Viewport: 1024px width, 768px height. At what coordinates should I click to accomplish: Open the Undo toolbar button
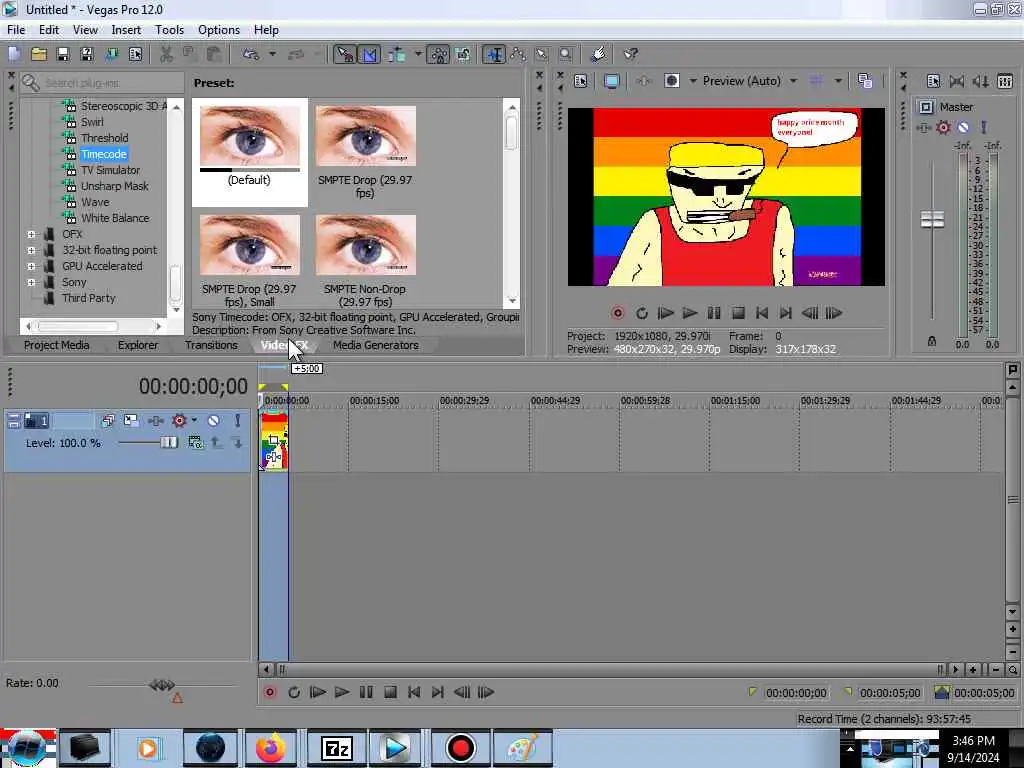(251, 55)
